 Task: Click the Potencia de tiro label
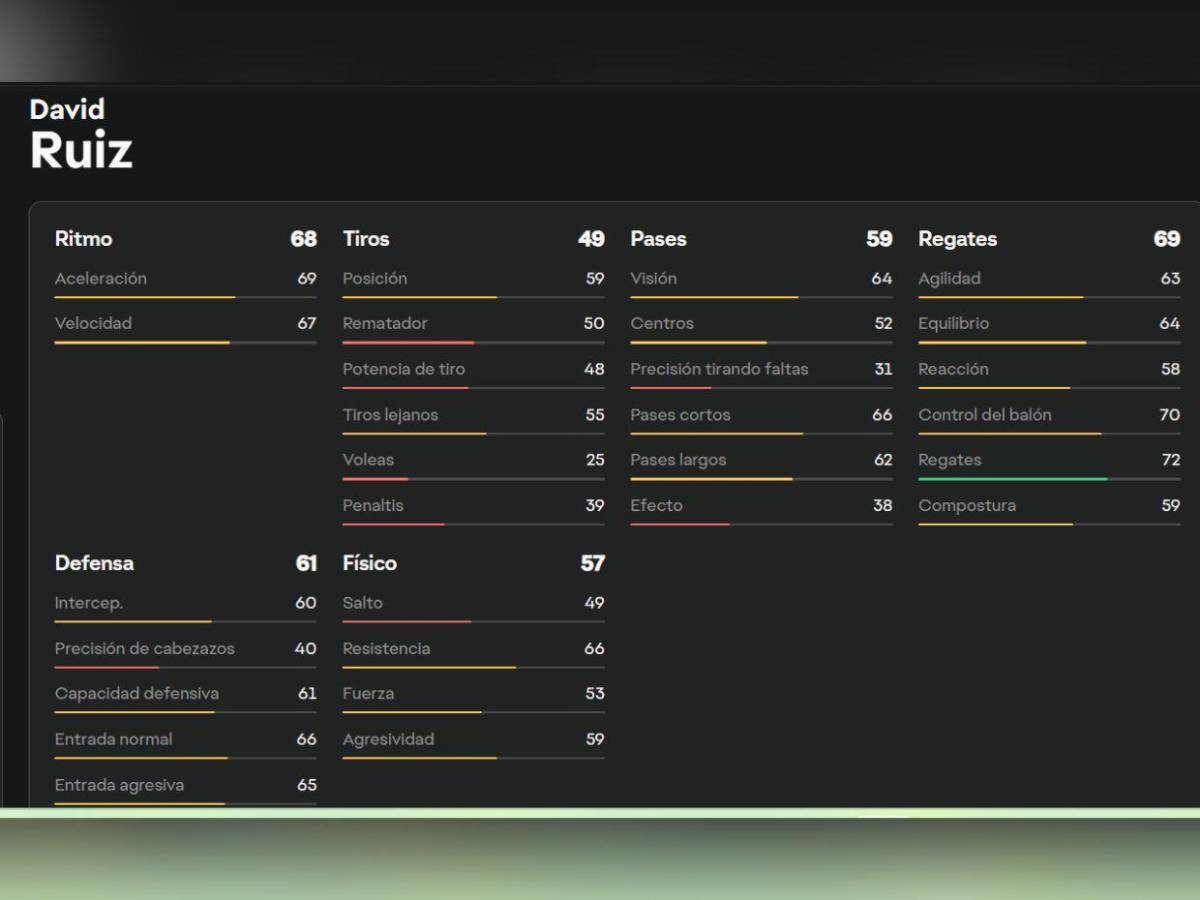403,369
